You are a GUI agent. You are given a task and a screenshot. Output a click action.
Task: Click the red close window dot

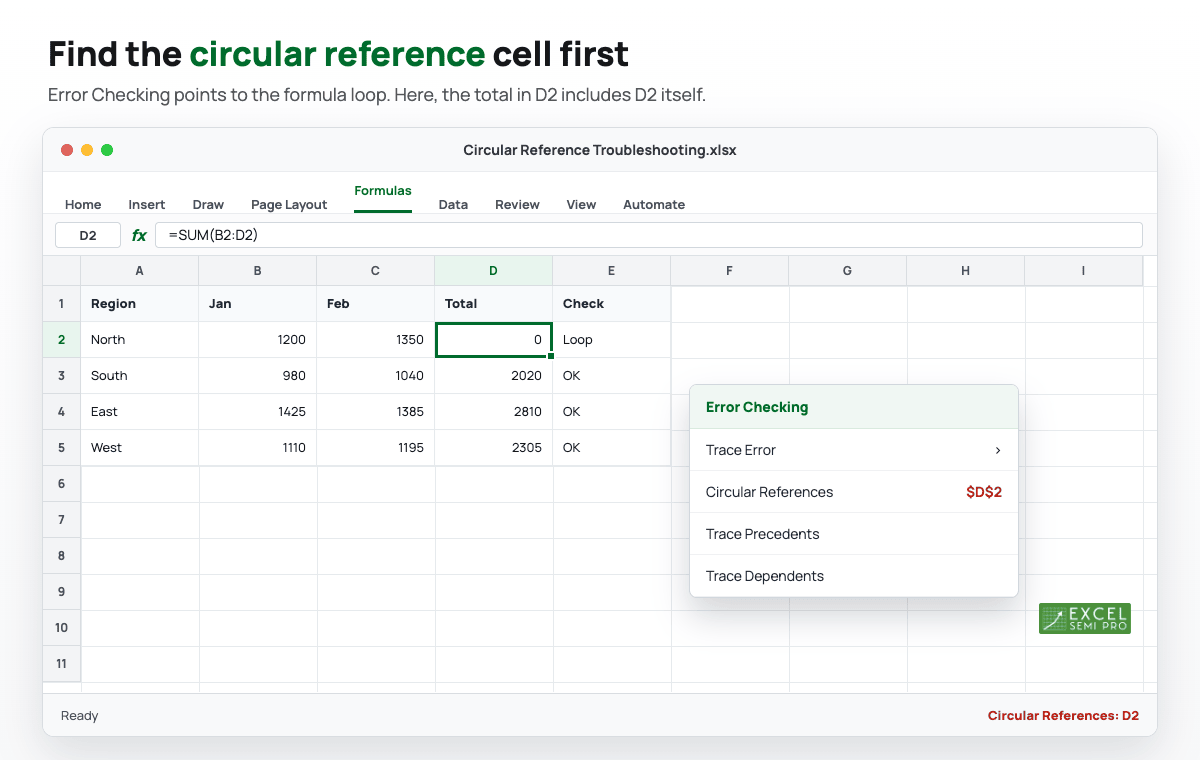[67, 150]
